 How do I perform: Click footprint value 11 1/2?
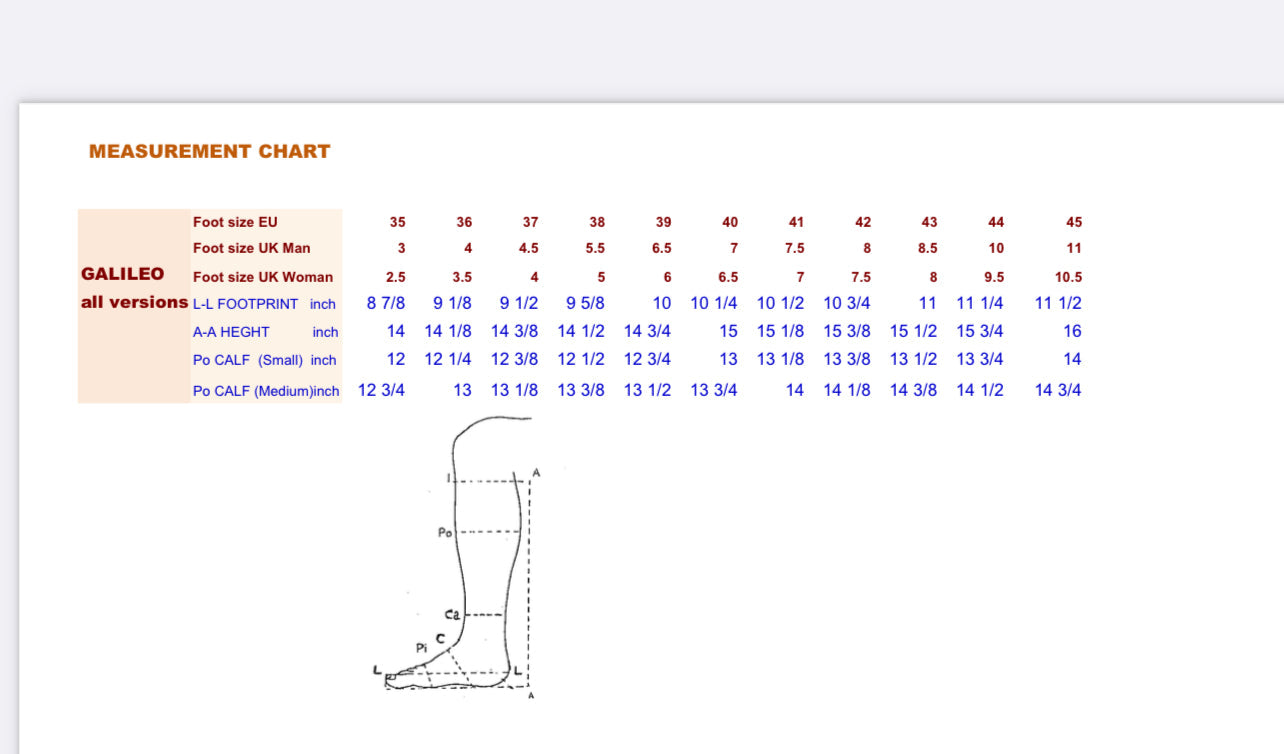tap(1058, 303)
